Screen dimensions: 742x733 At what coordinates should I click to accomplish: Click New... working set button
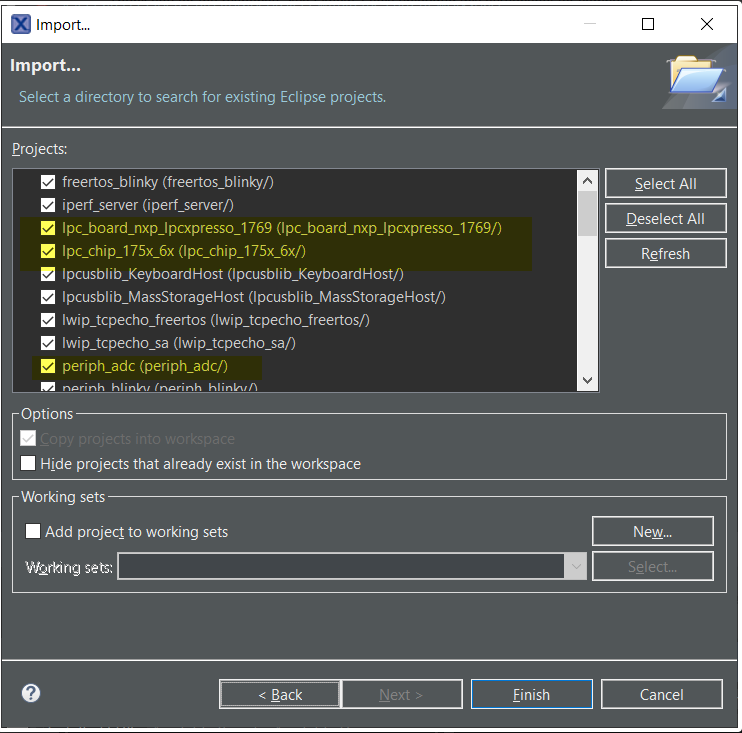[x=653, y=531]
